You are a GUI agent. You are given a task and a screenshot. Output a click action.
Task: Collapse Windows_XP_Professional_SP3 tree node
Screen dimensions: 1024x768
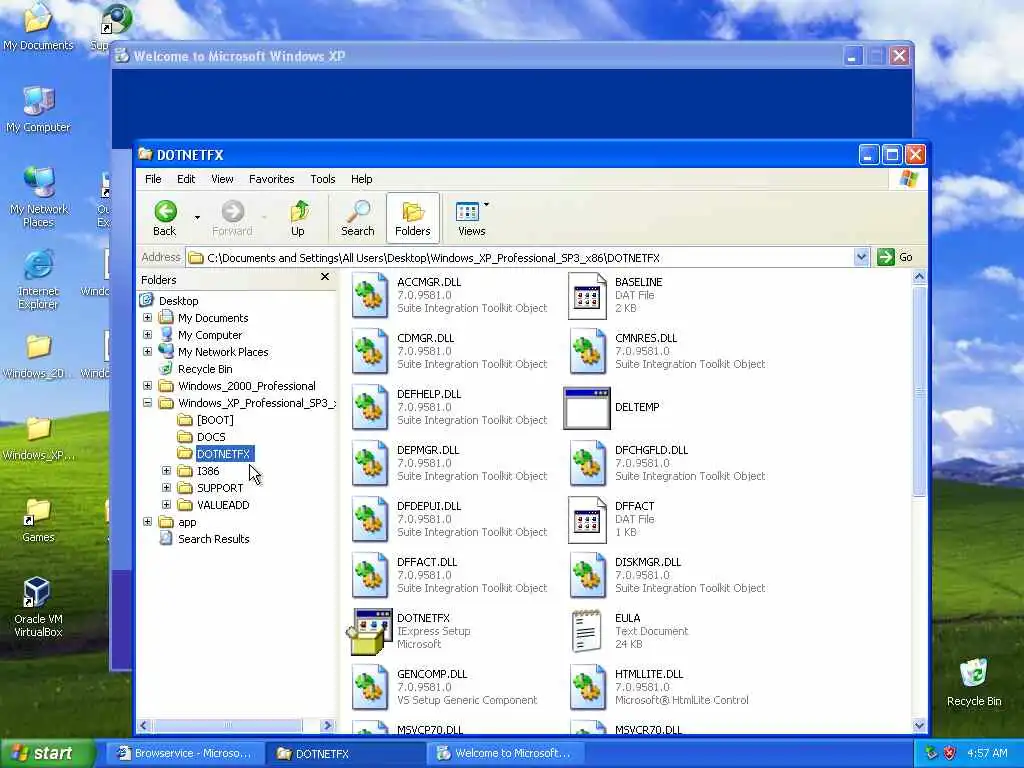[148, 402]
